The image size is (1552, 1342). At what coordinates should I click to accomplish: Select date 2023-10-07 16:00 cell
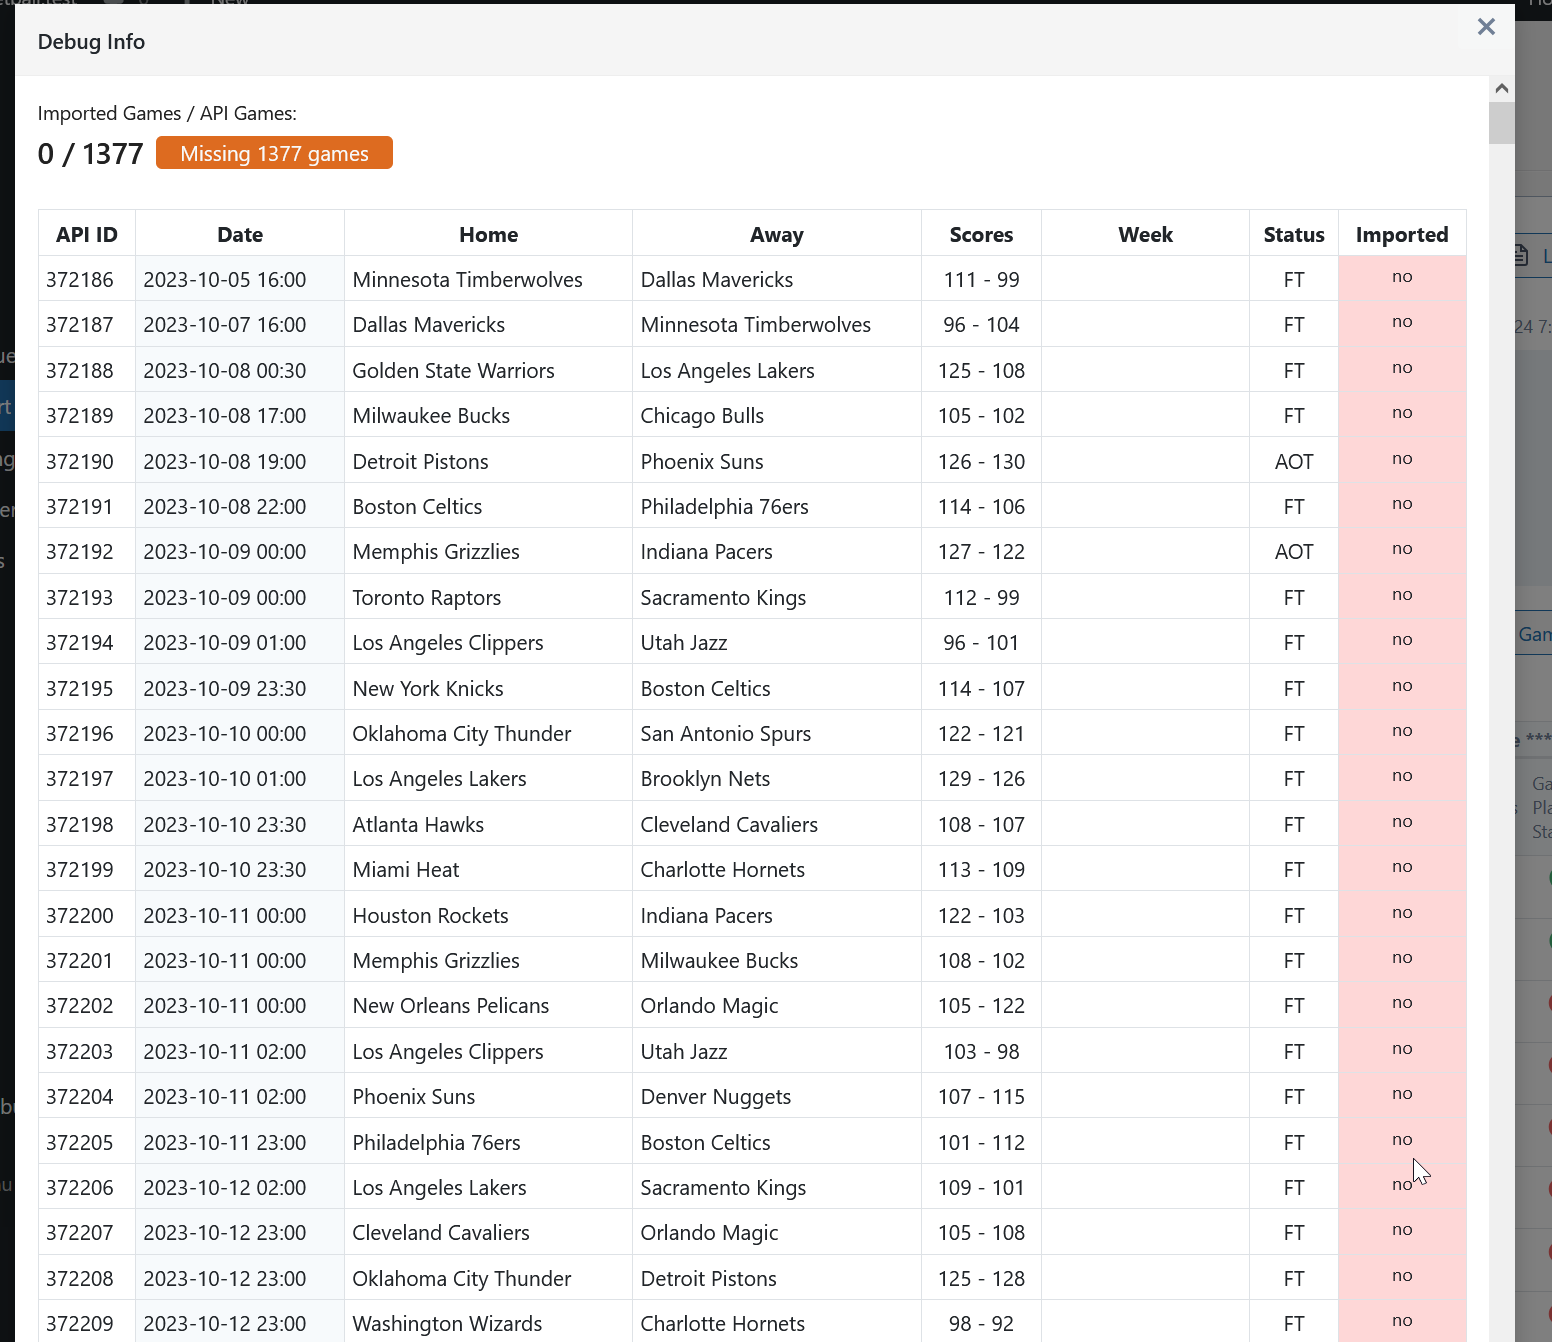coord(240,325)
